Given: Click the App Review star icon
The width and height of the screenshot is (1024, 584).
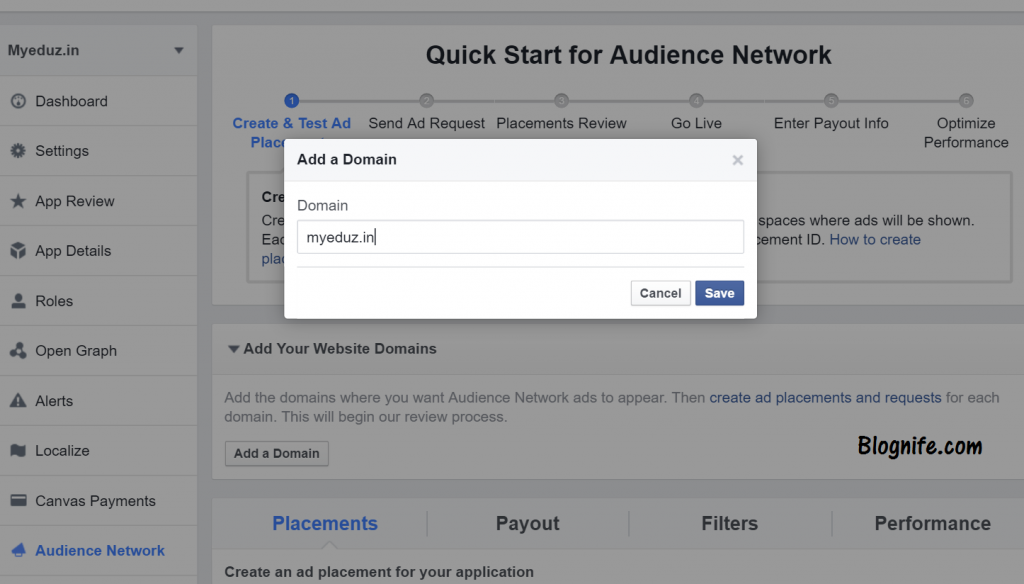Looking at the screenshot, I should 18,201.
